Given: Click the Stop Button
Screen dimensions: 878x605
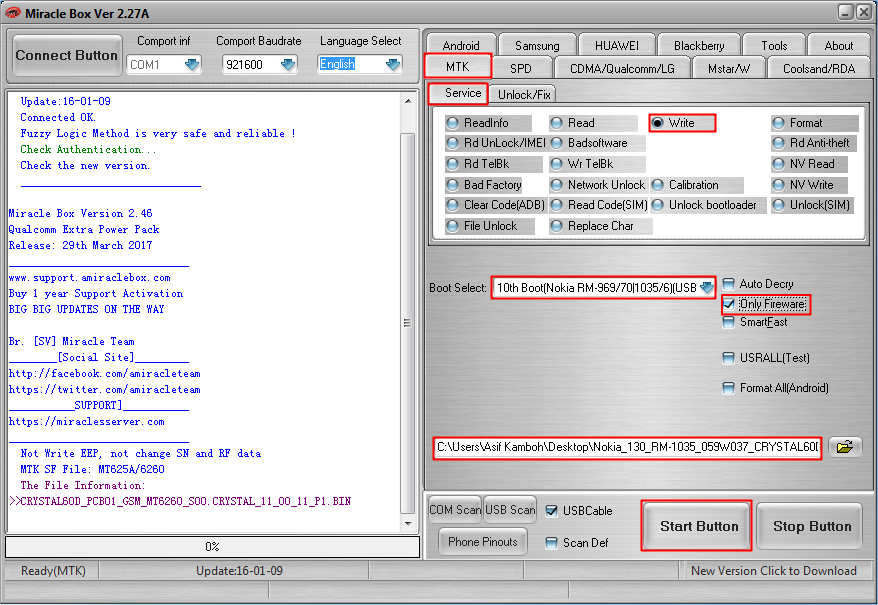Looking at the screenshot, I should [x=811, y=526].
